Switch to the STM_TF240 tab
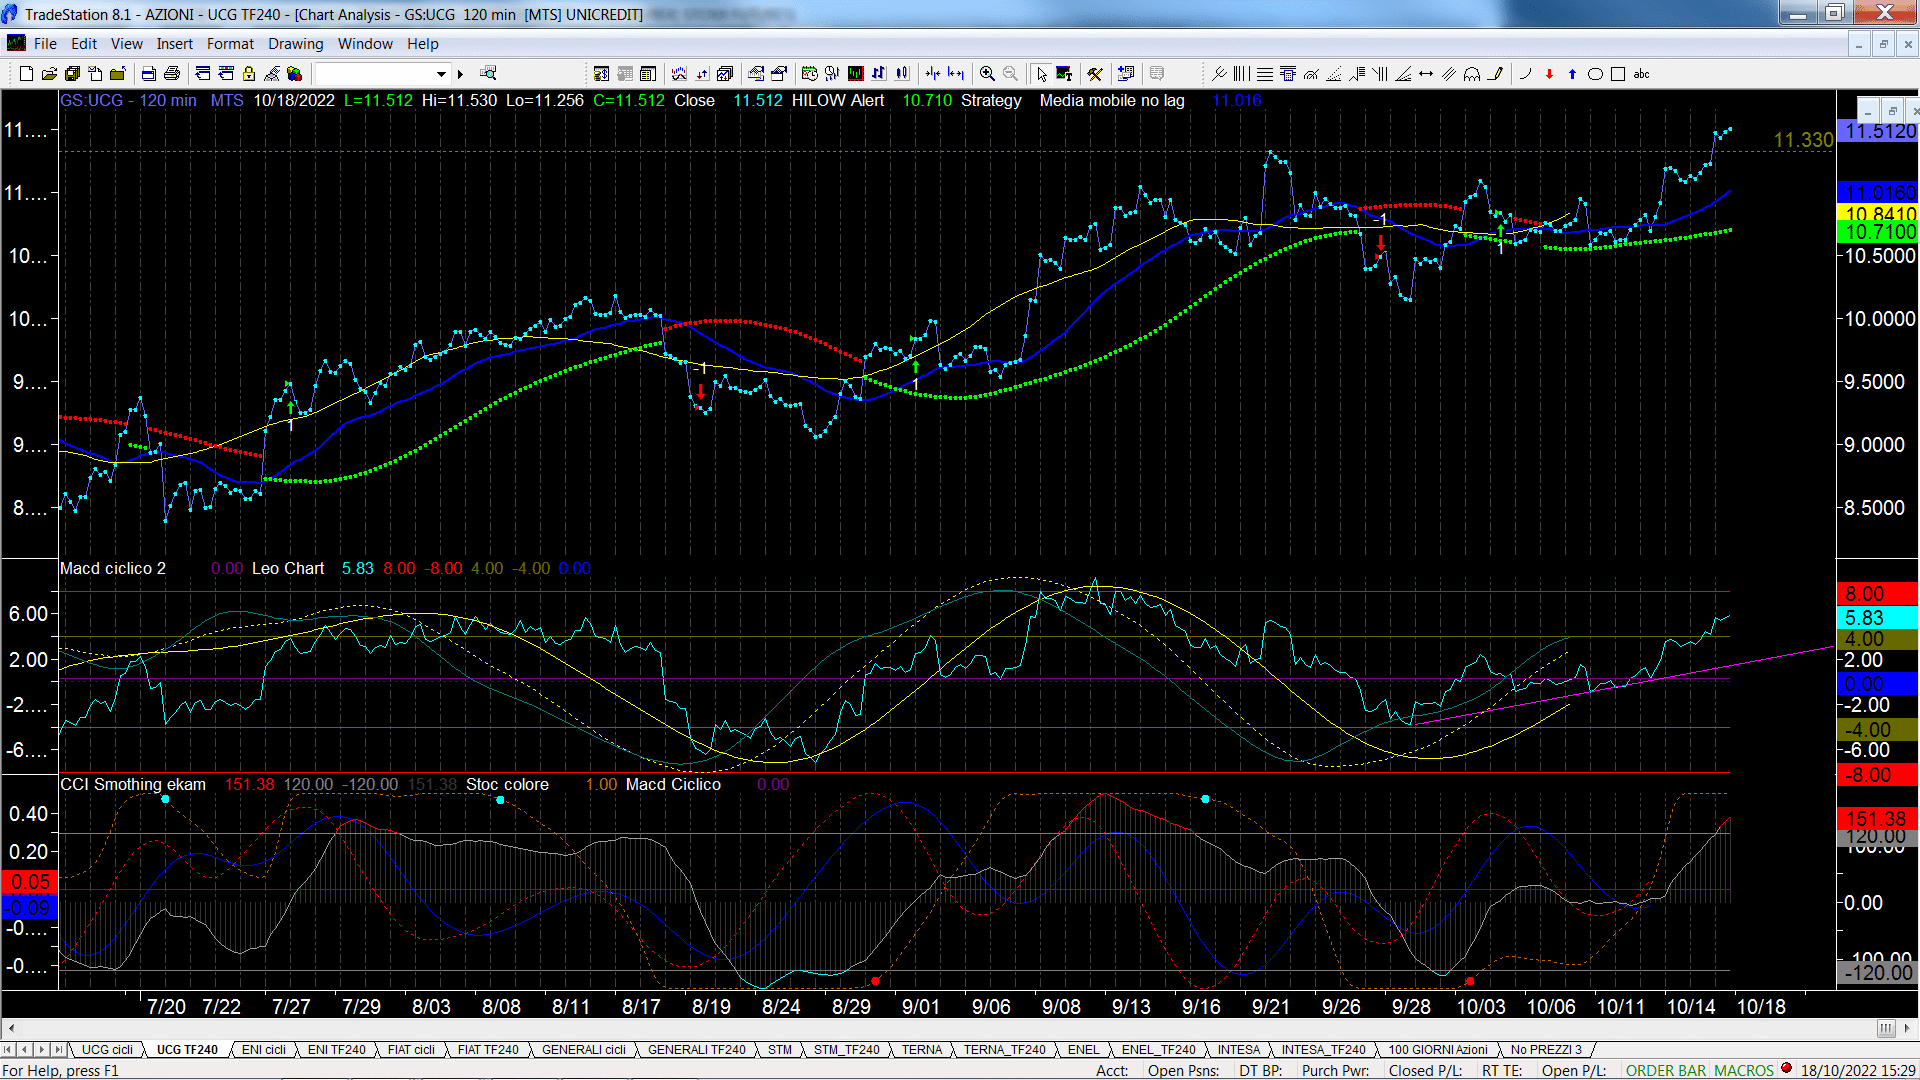This screenshot has height=1080, width=1920. [x=847, y=1049]
